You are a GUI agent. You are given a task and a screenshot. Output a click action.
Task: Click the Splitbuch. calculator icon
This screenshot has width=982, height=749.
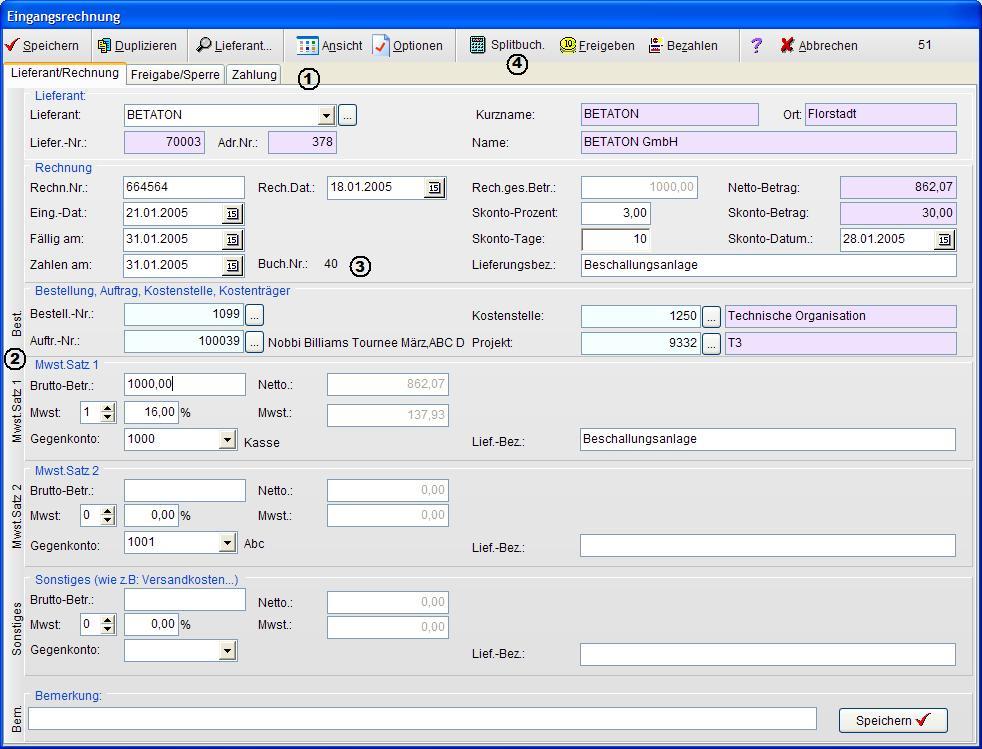click(x=477, y=45)
